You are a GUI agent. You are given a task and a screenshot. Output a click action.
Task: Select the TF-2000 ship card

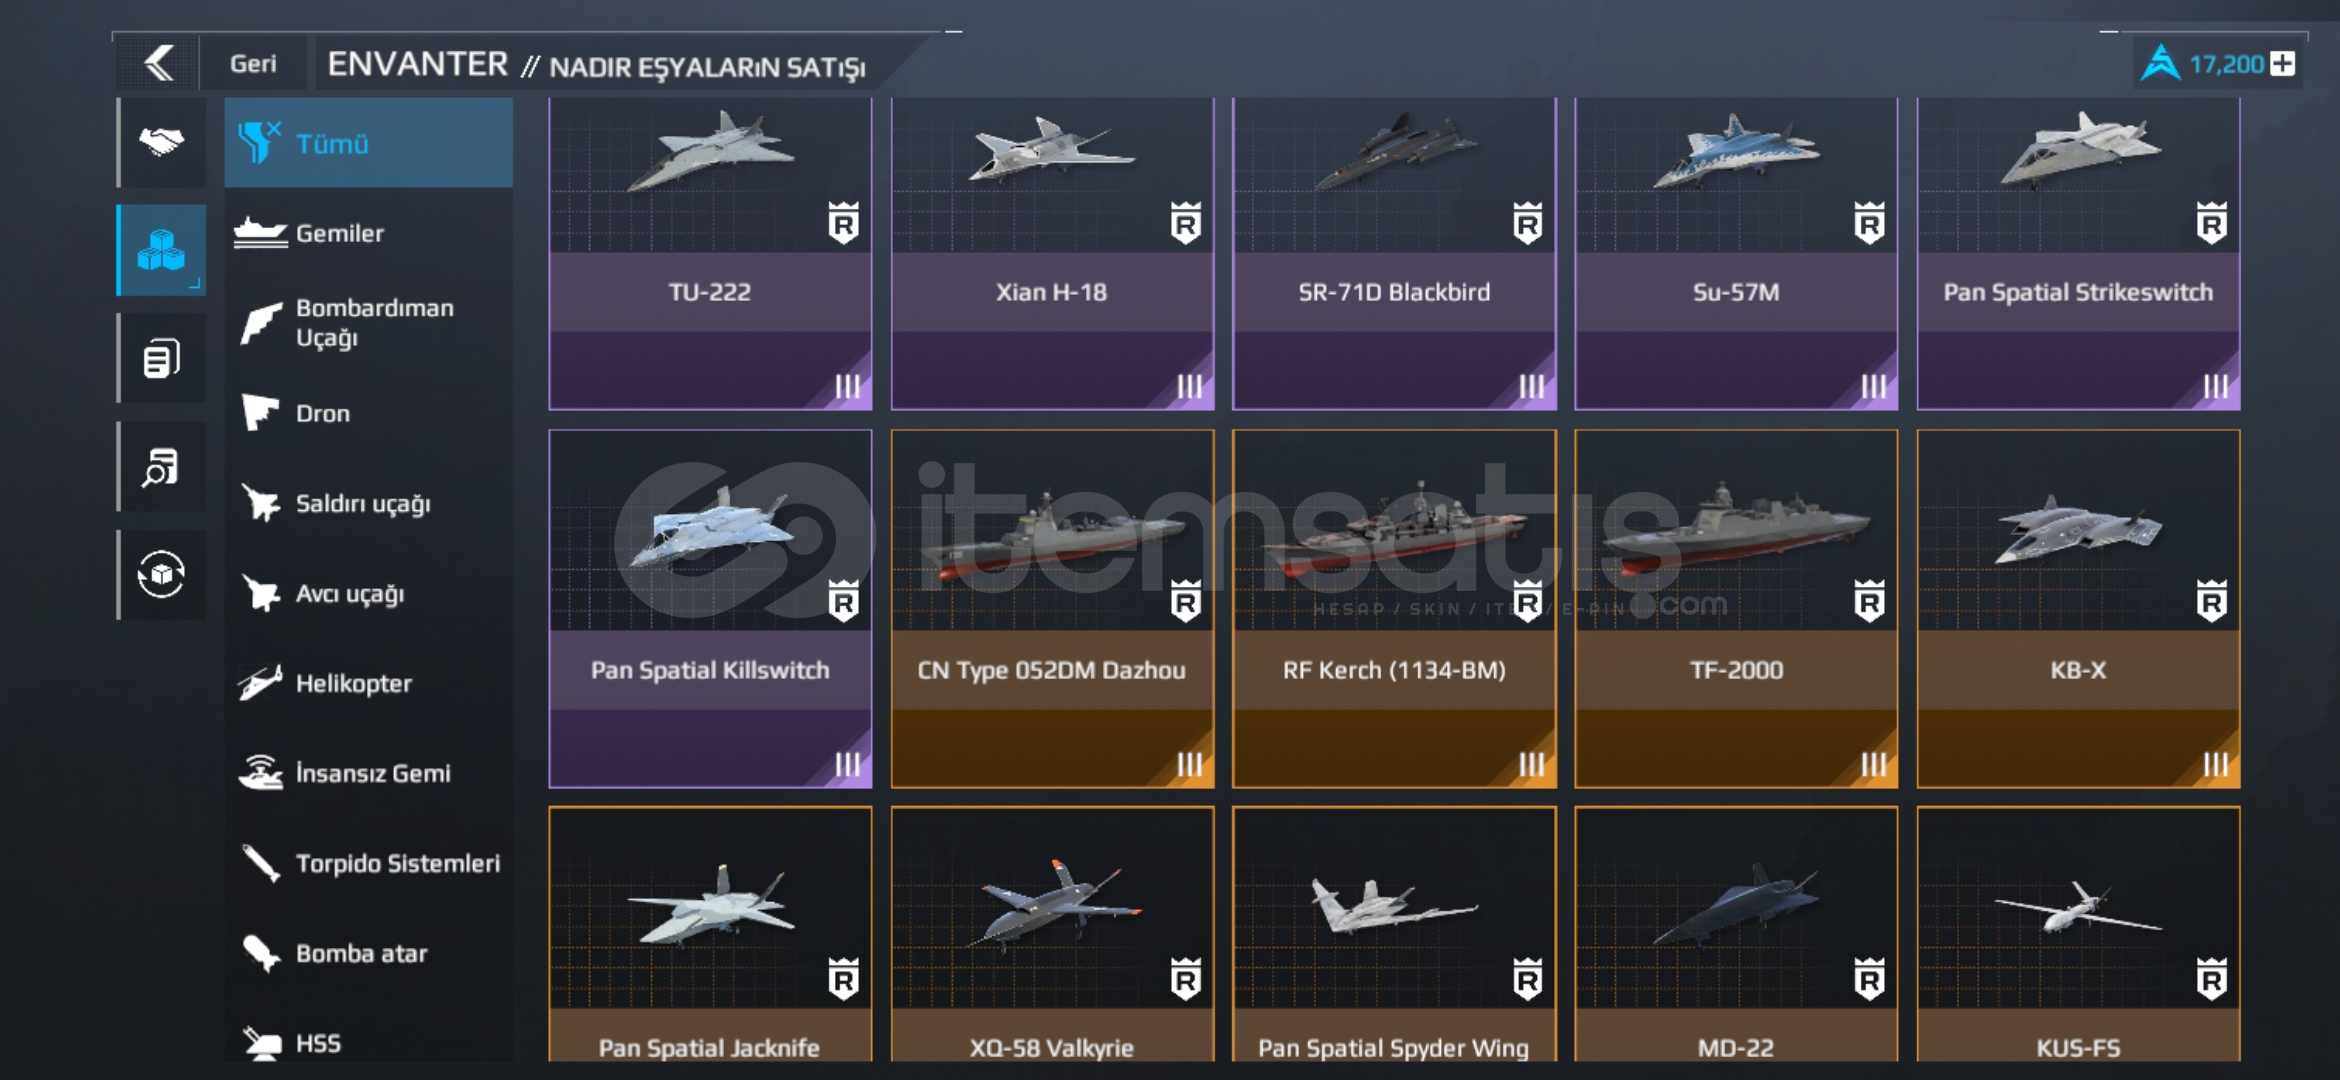coord(1736,609)
